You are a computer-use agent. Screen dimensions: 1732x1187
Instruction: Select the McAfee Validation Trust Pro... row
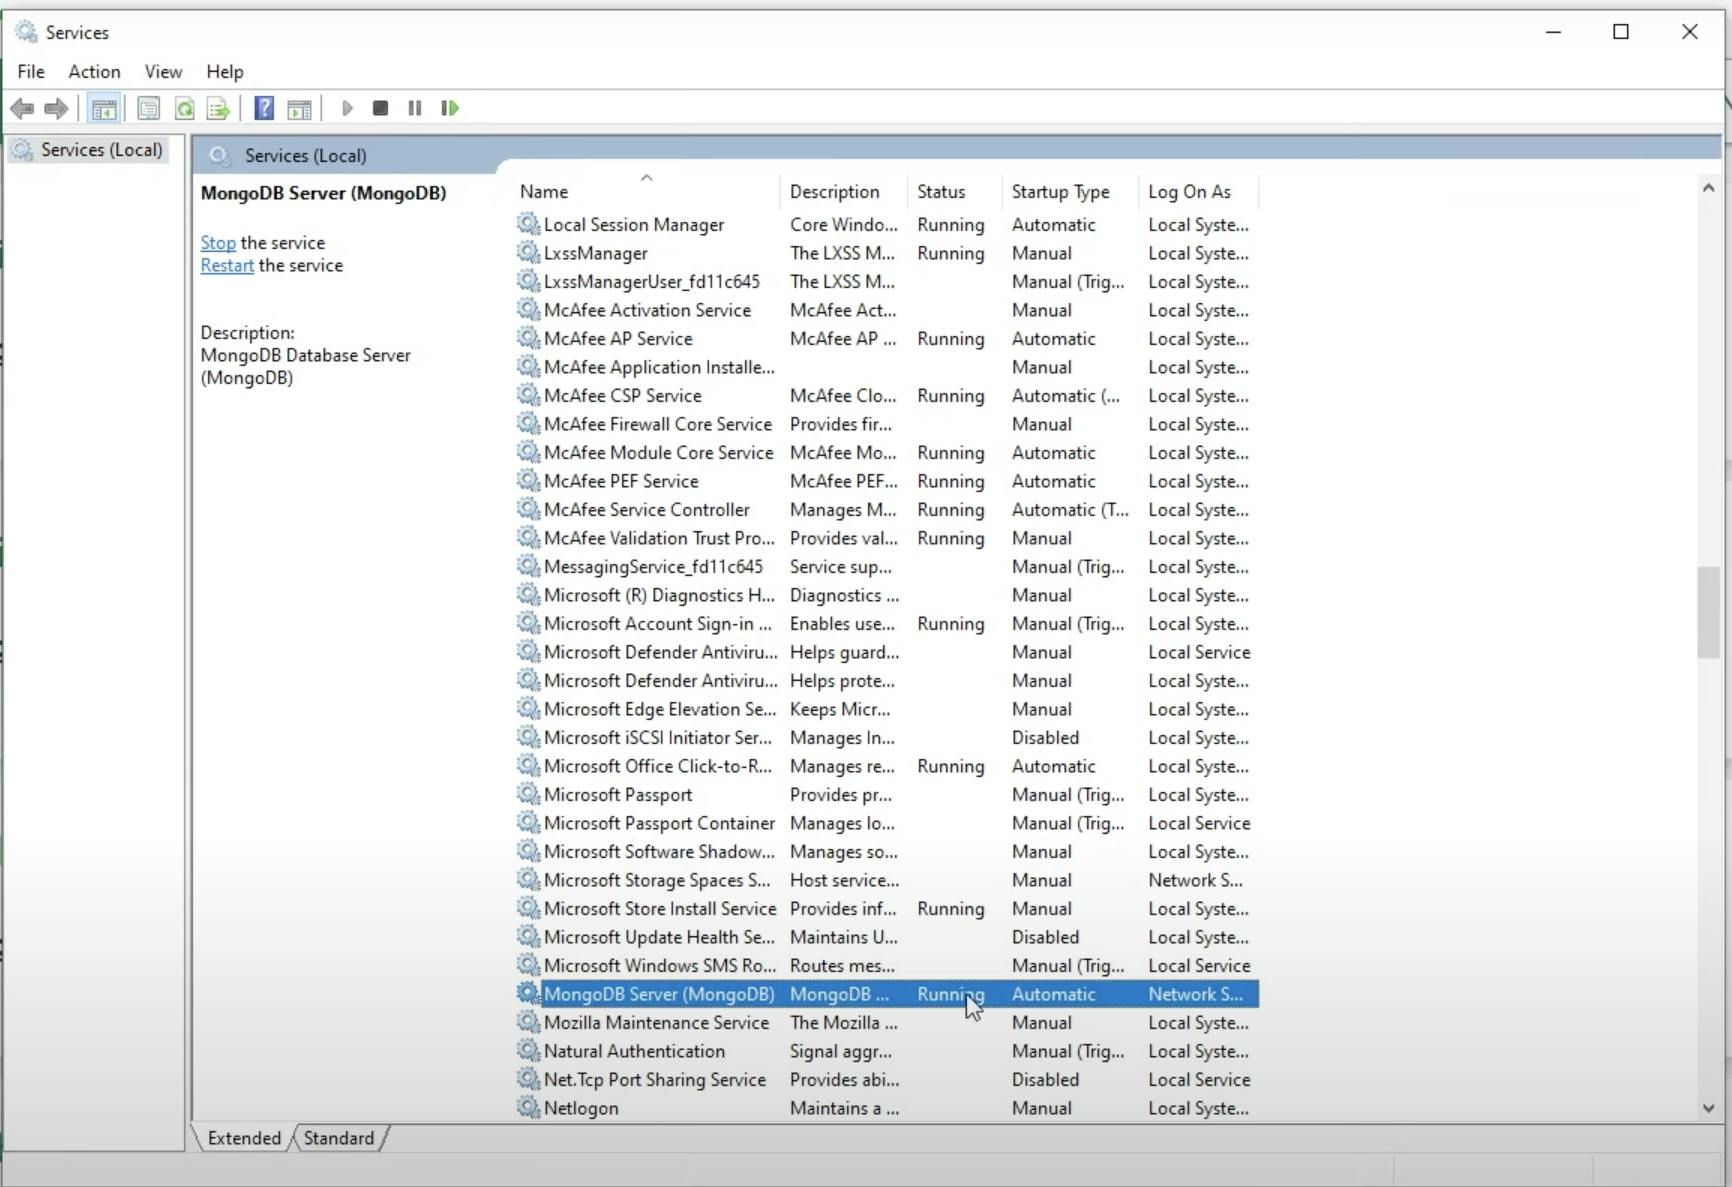click(x=886, y=538)
